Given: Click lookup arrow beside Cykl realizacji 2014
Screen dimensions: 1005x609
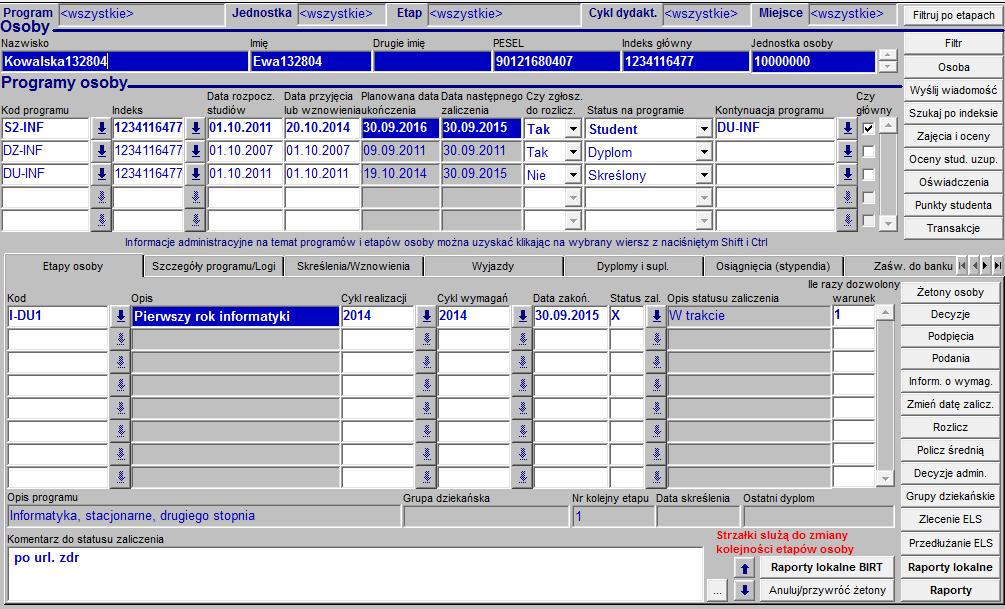Looking at the screenshot, I should (x=426, y=316).
